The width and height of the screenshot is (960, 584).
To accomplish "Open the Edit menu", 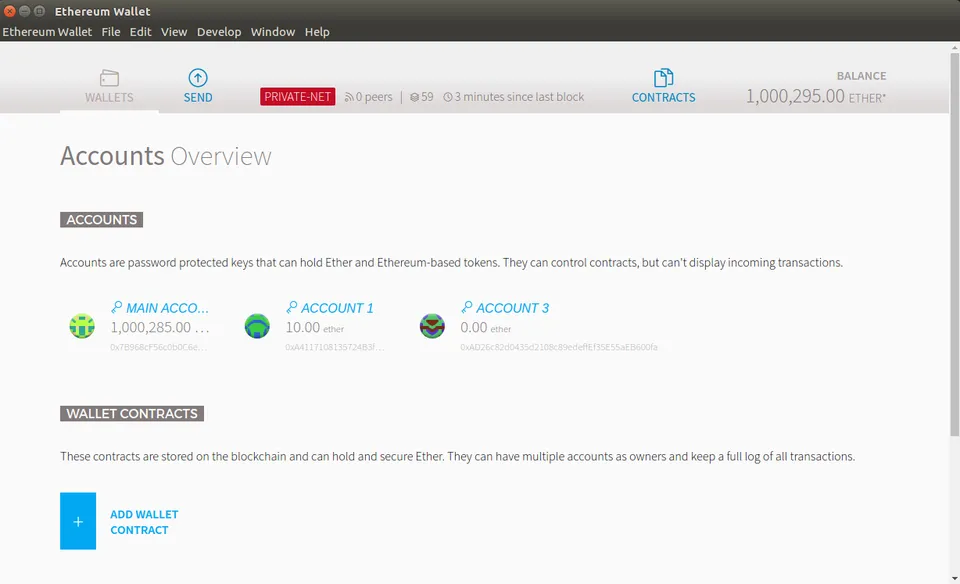I will point(140,32).
